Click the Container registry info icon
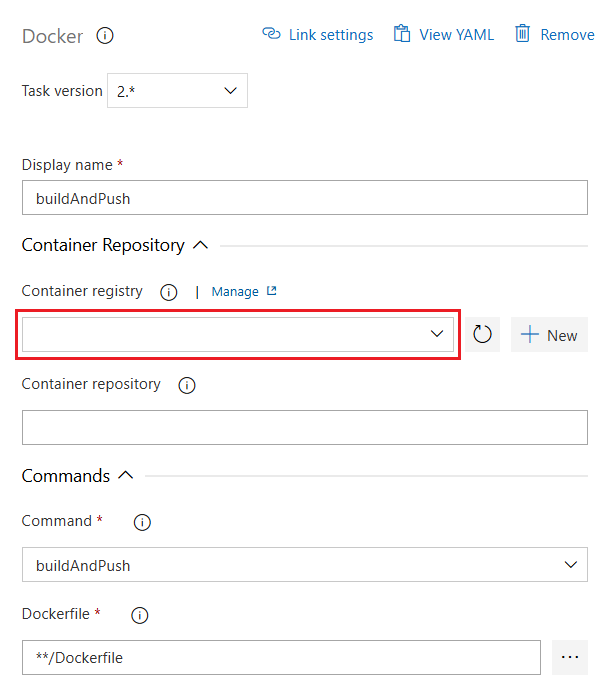The height and width of the screenshot is (682, 604). pos(169,292)
